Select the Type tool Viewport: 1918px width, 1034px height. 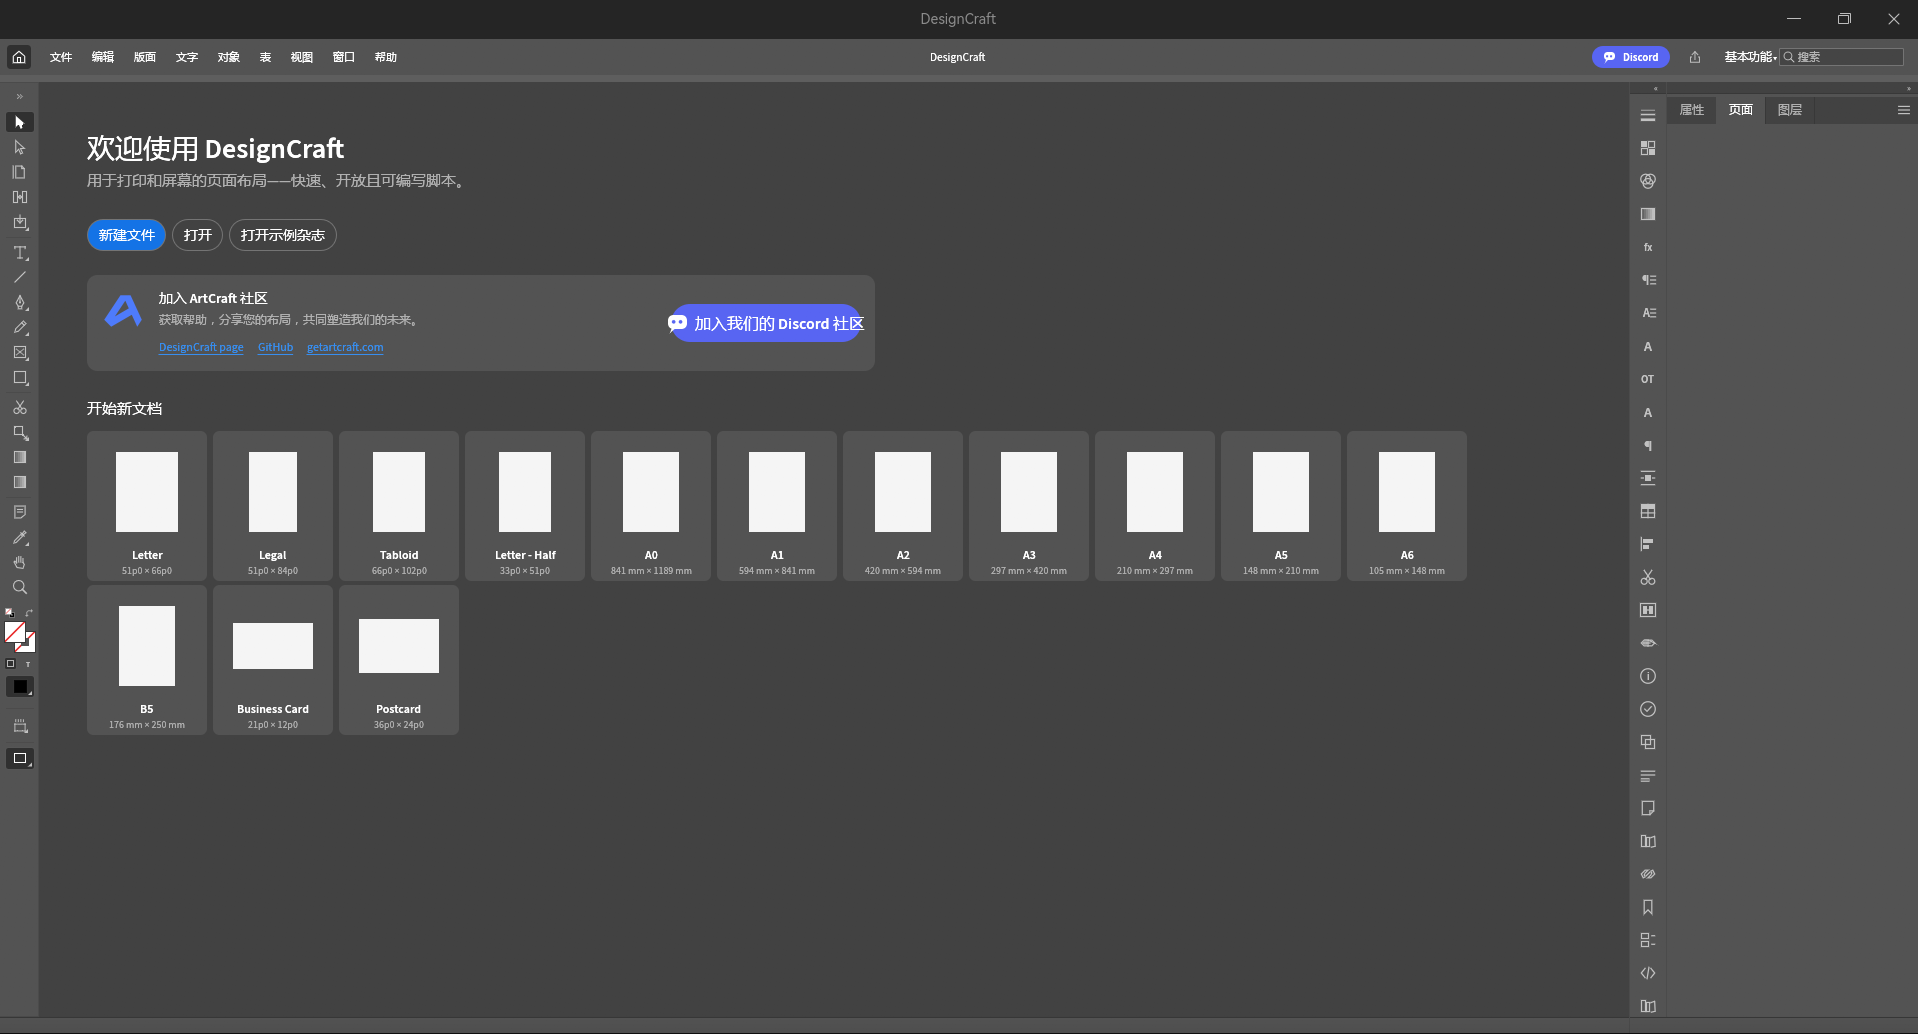tap(19, 252)
